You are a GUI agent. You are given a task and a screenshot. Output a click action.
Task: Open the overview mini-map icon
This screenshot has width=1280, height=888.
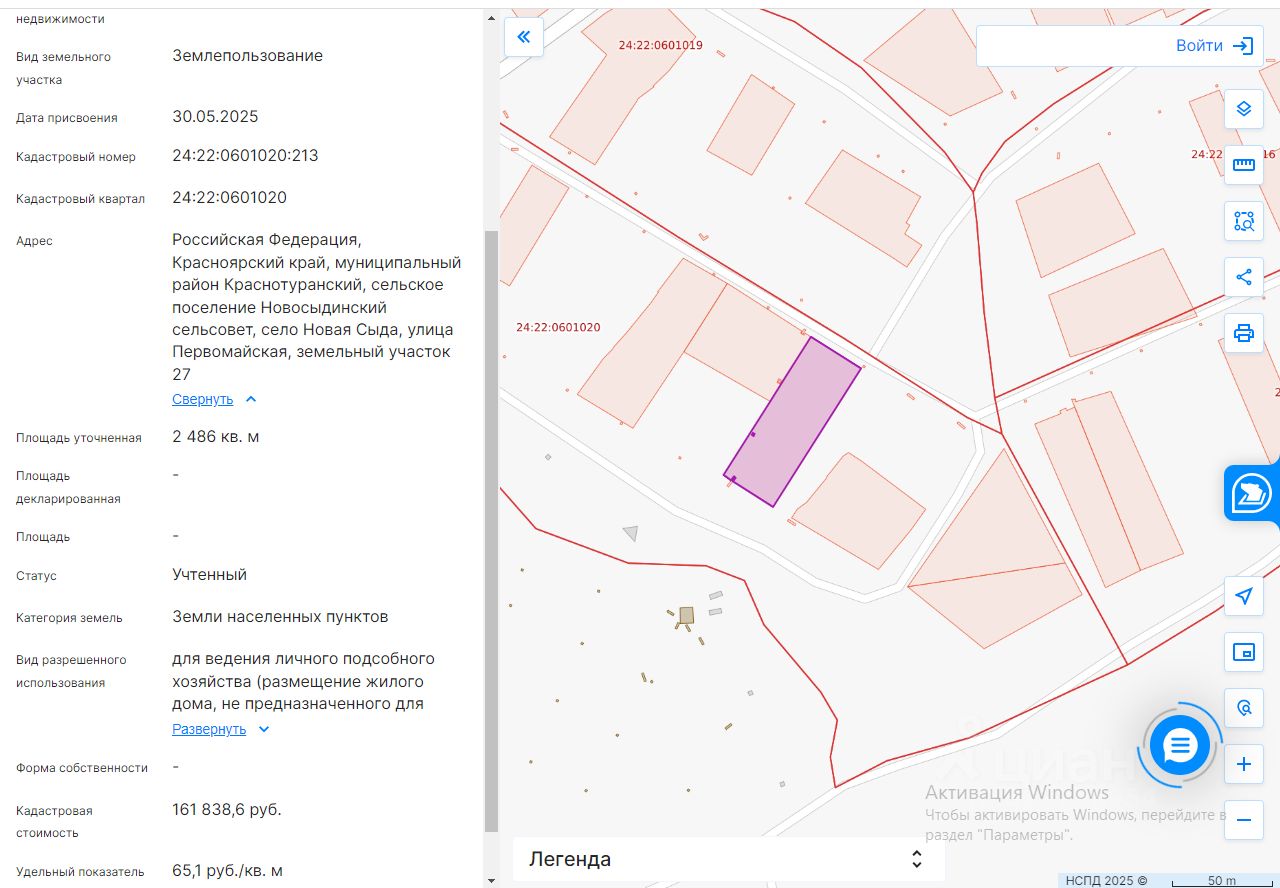pos(1243,653)
